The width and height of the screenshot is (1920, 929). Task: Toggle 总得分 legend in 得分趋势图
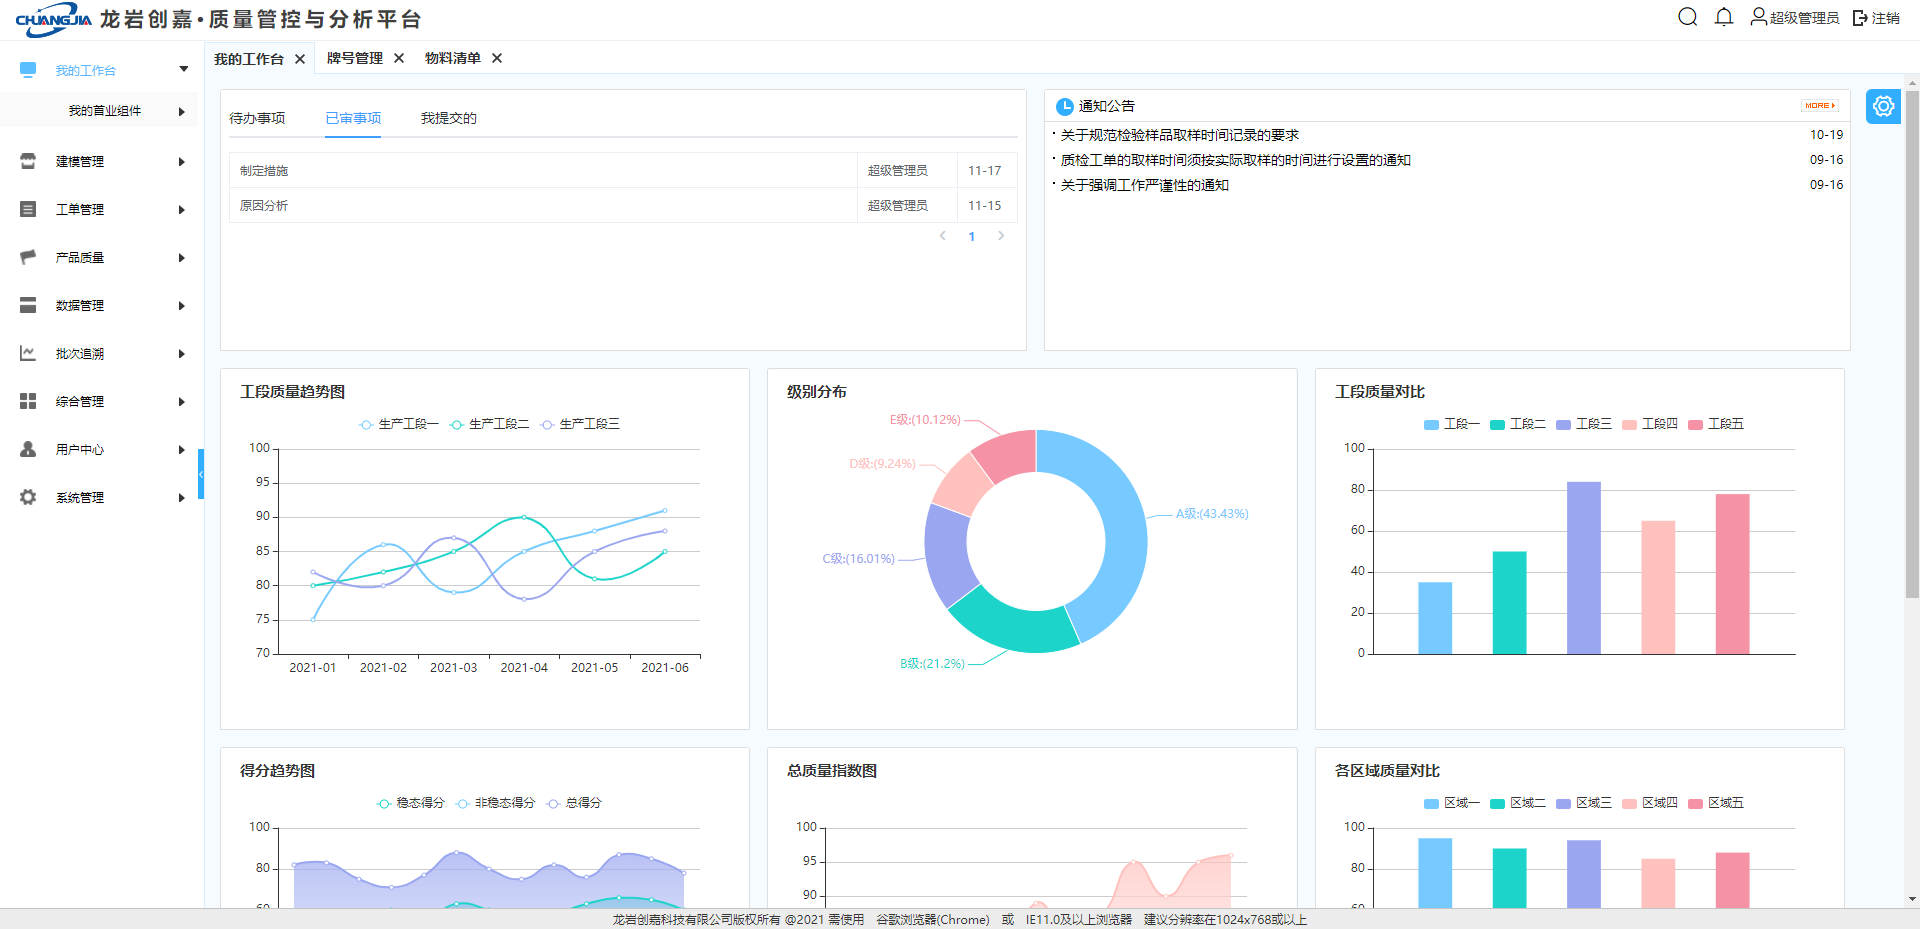point(574,803)
